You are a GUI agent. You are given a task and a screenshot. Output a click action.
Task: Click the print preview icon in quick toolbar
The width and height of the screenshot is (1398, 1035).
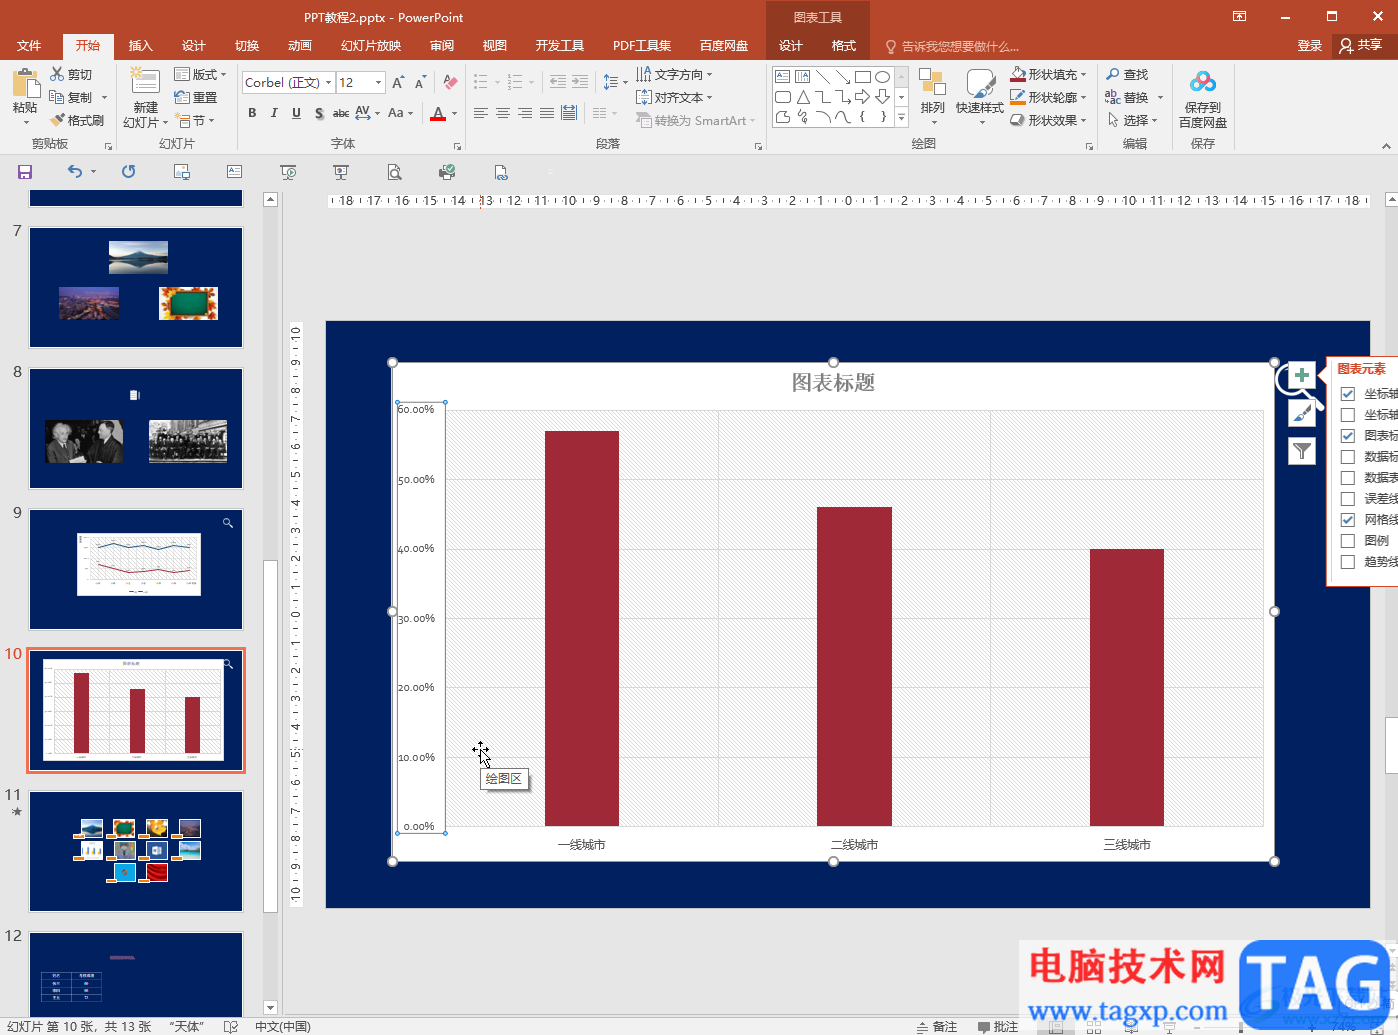click(394, 172)
